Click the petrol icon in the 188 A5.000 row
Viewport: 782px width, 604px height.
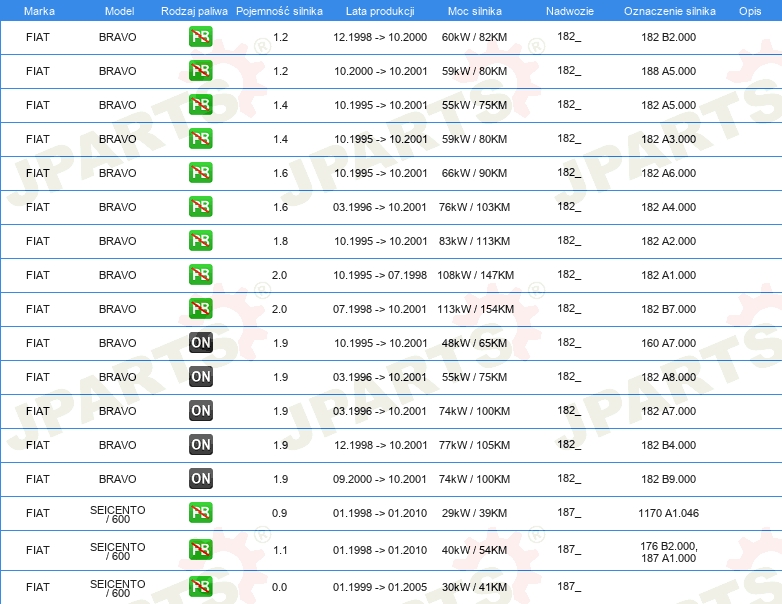tap(200, 71)
